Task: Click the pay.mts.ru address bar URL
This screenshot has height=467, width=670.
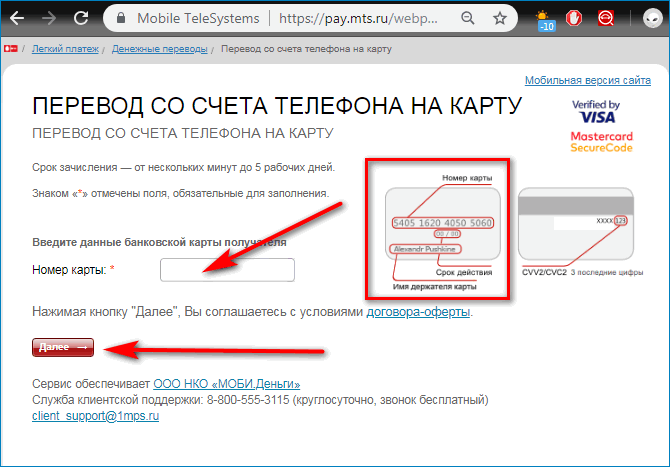Action: click(x=358, y=18)
